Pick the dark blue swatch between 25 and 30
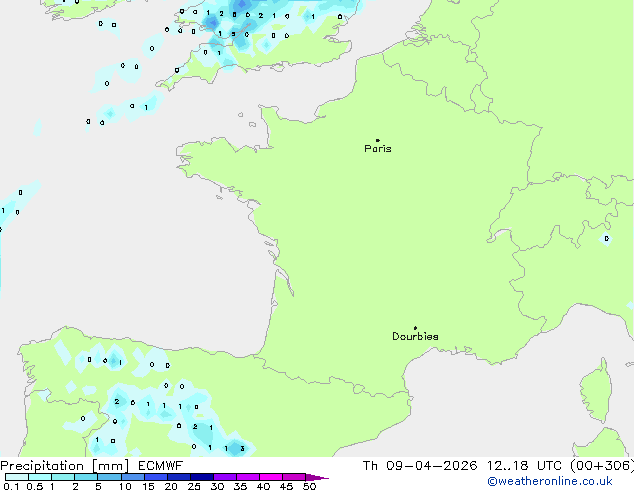Screen dimensions: 634x490 pyautogui.click(x=202, y=477)
